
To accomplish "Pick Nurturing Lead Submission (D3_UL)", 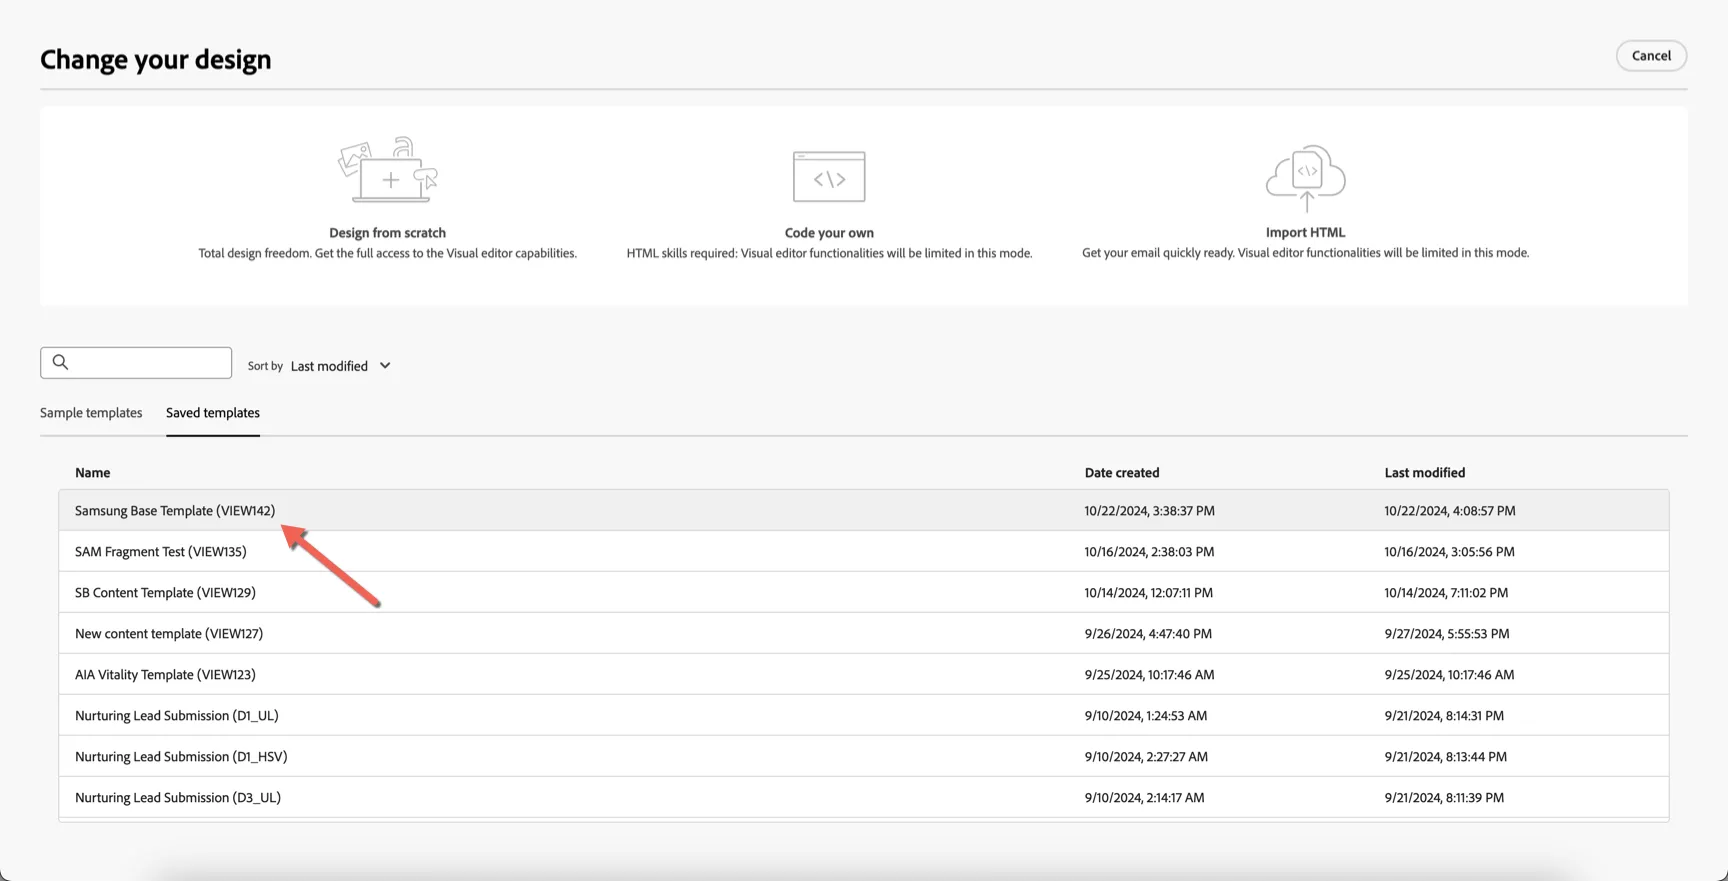I will pyautogui.click(x=864, y=798).
